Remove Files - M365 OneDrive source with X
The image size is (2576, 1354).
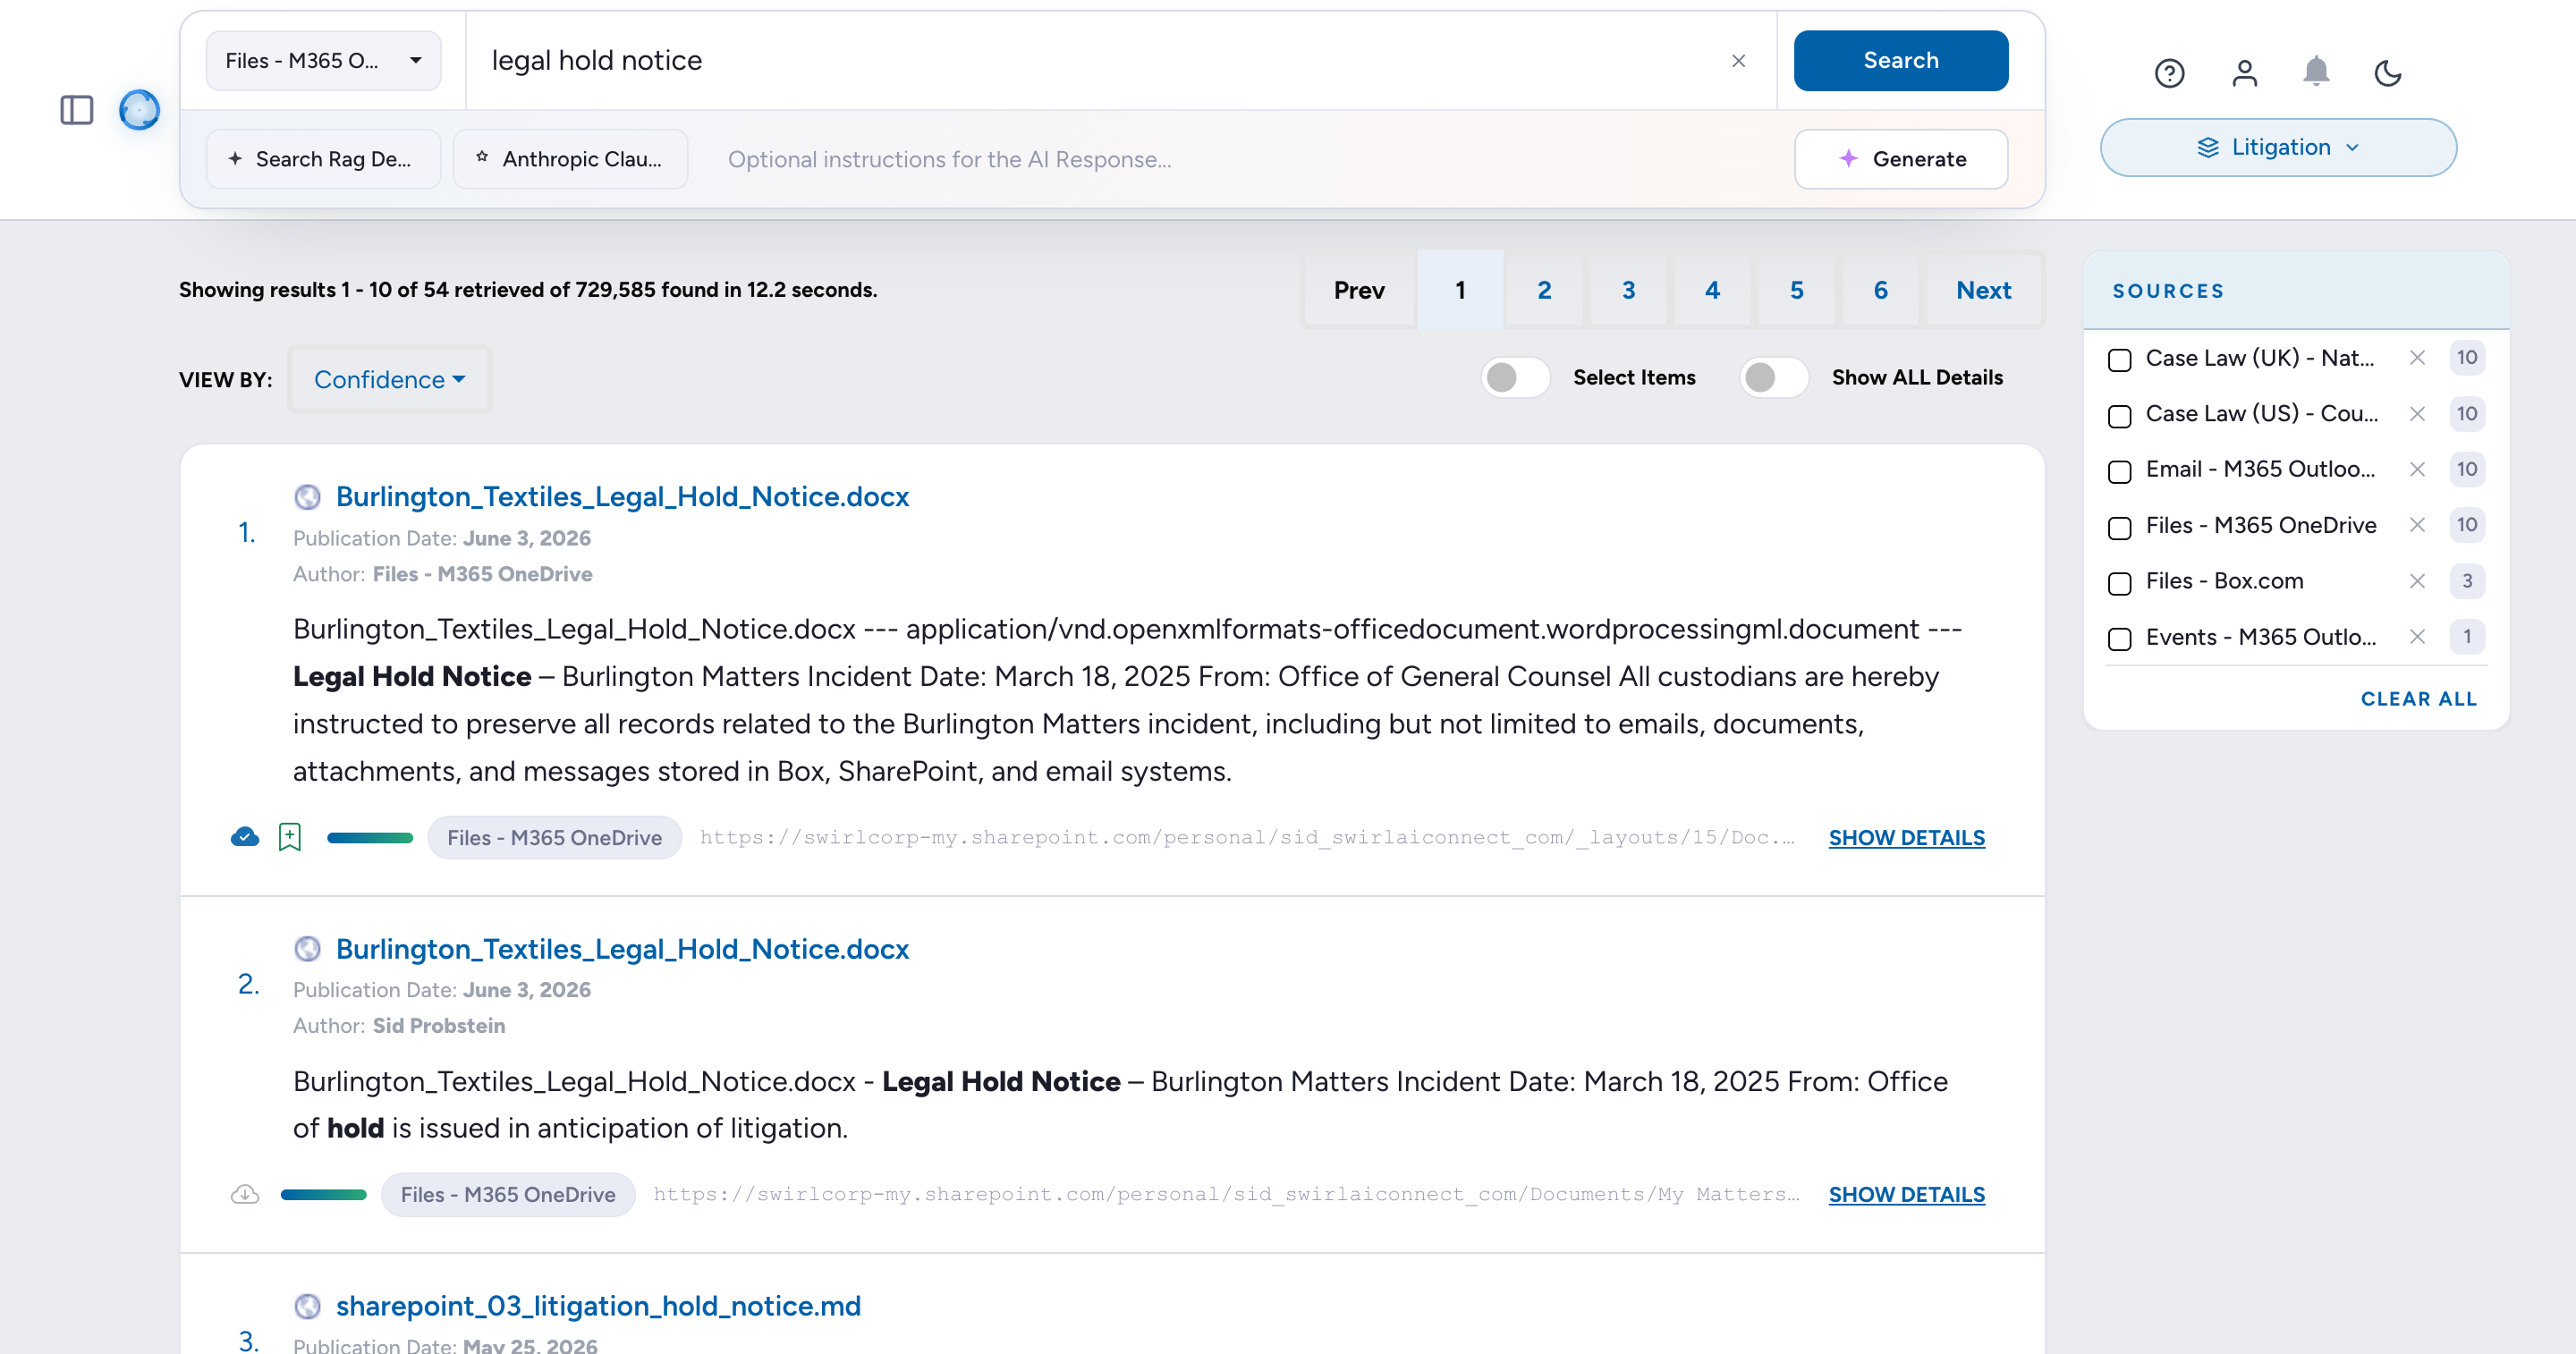pyautogui.click(x=2417, y=525)
